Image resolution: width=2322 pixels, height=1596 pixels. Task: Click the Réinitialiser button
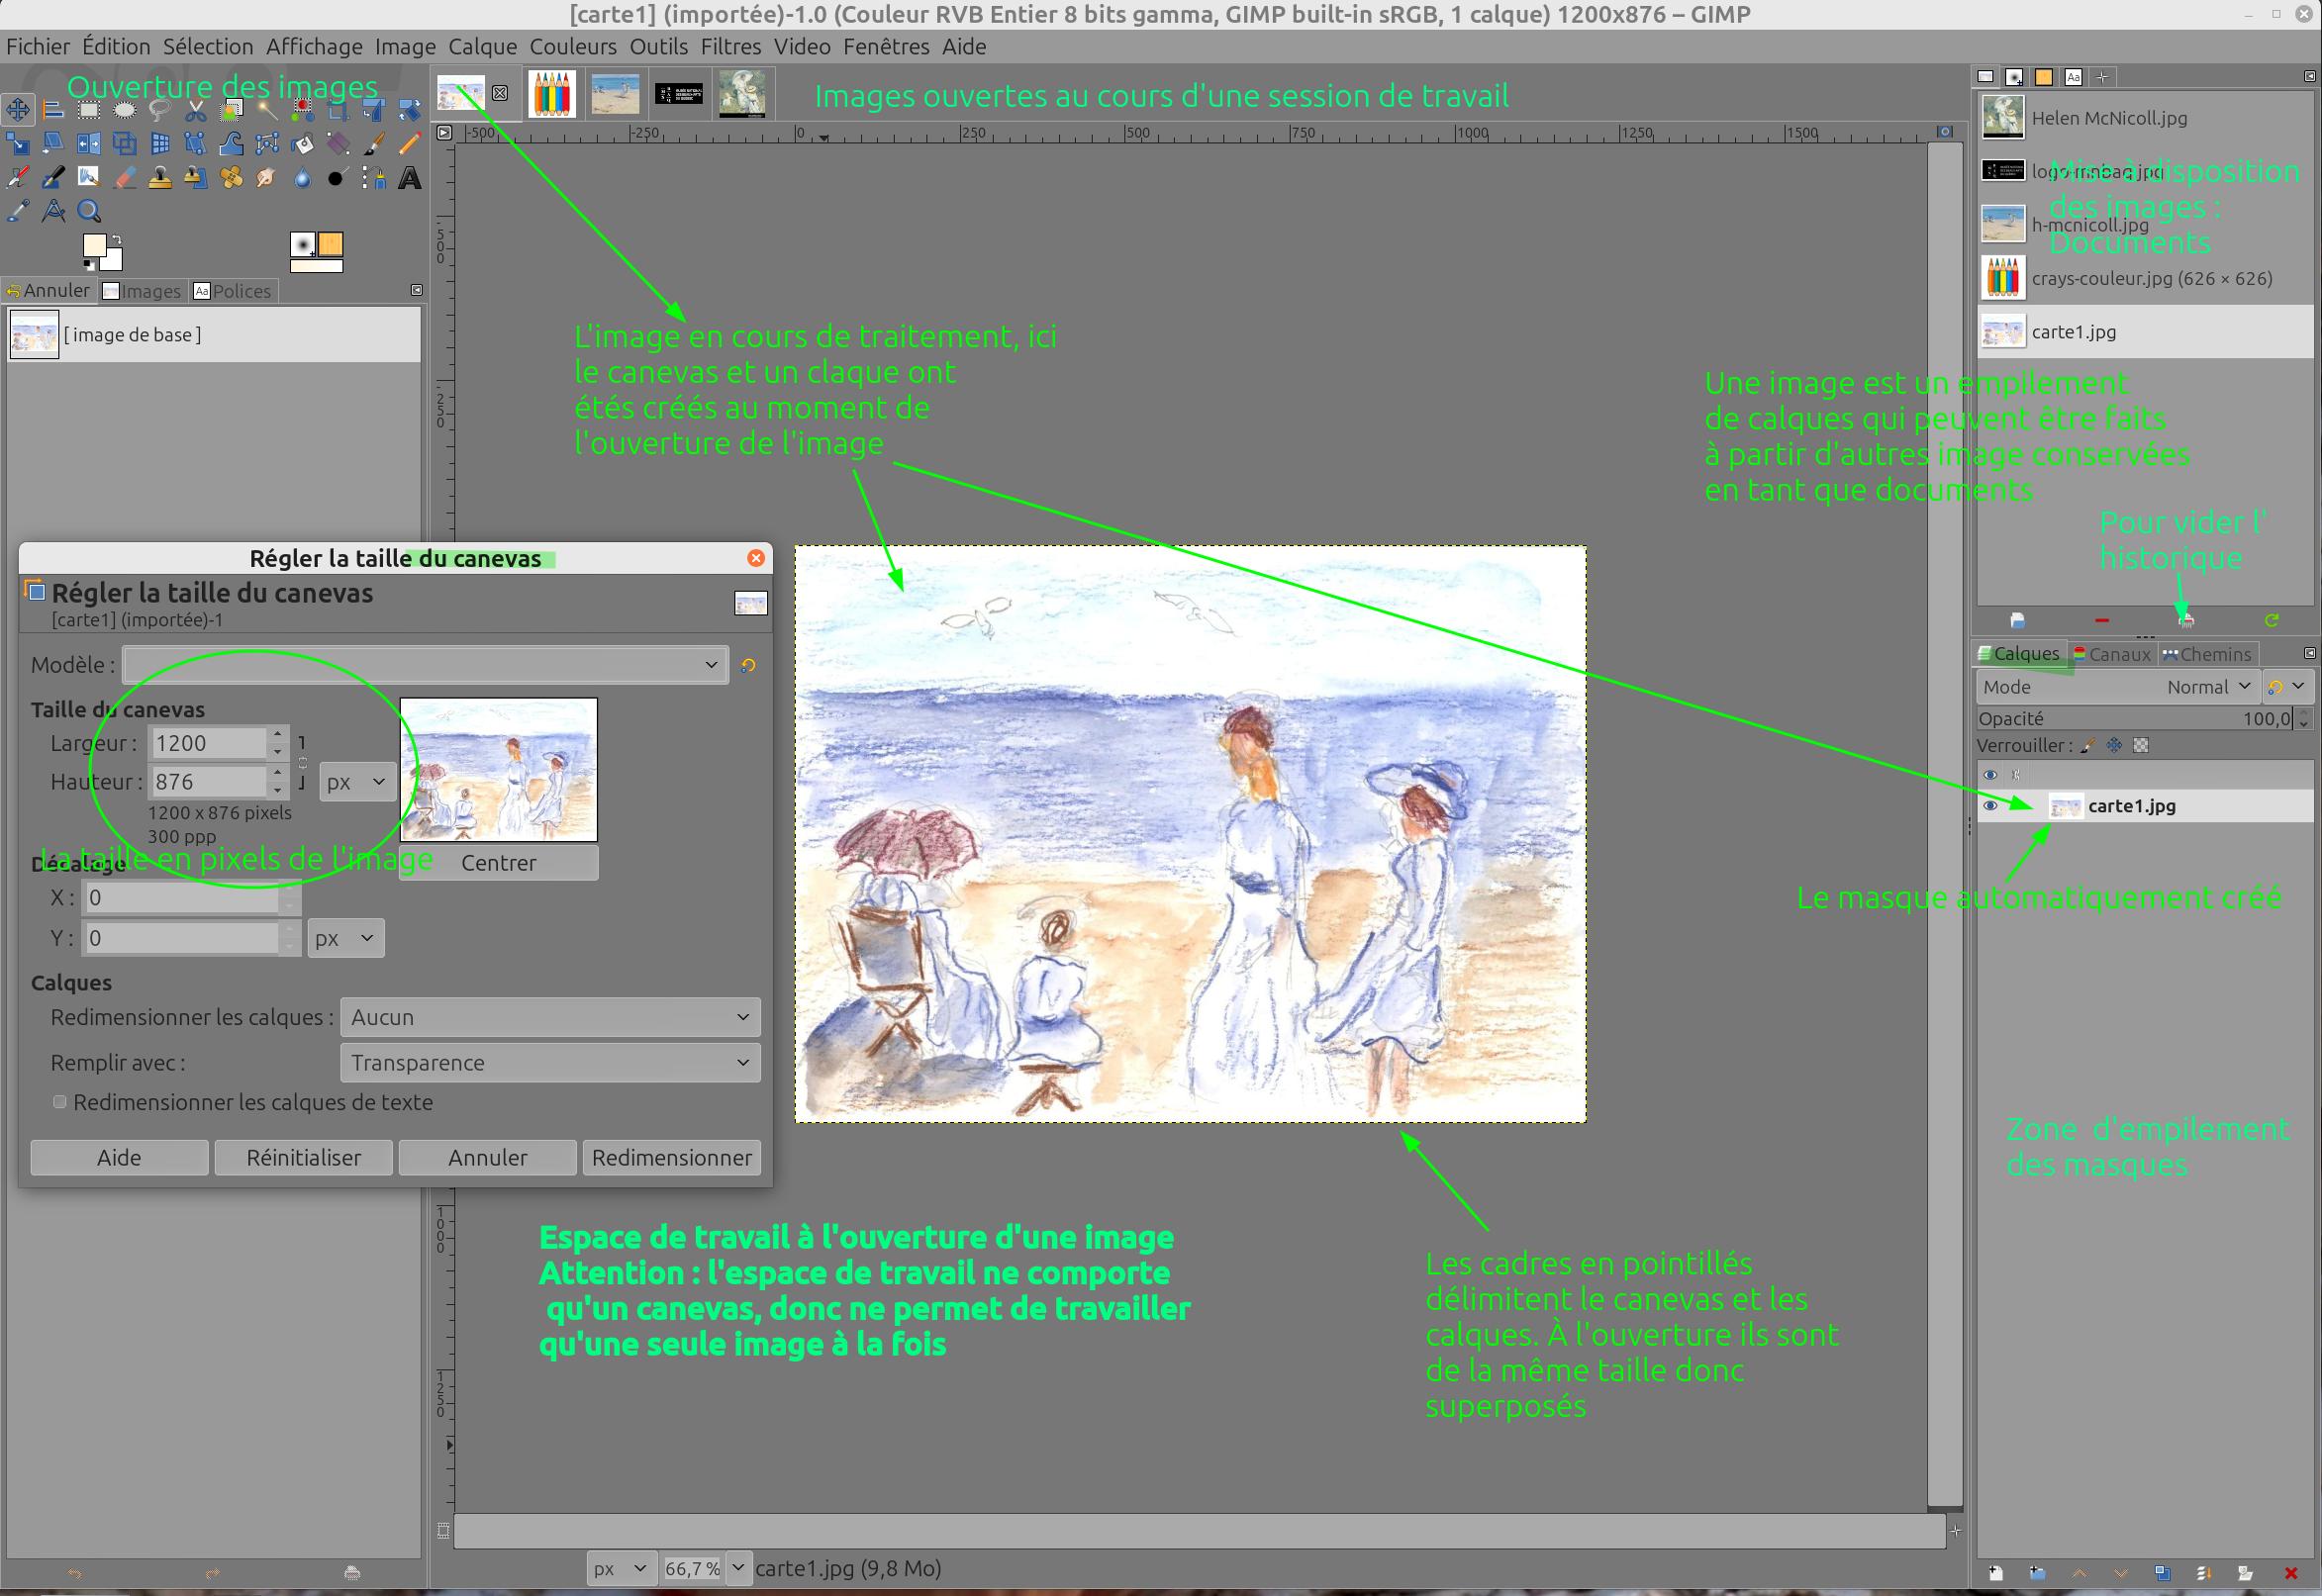tap(303, 1157)
